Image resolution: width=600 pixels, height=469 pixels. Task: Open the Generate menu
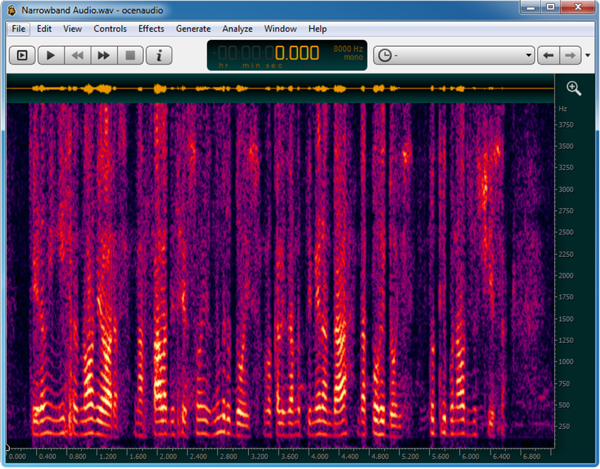(x=193, y=29)
